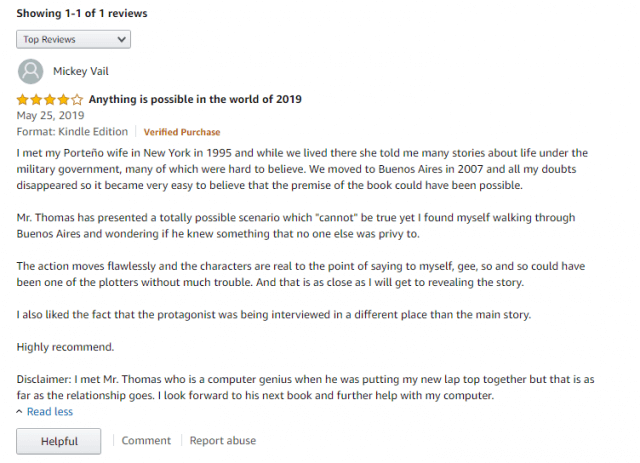
Task: Collapse the review with Read less
Action: [50, 412]
